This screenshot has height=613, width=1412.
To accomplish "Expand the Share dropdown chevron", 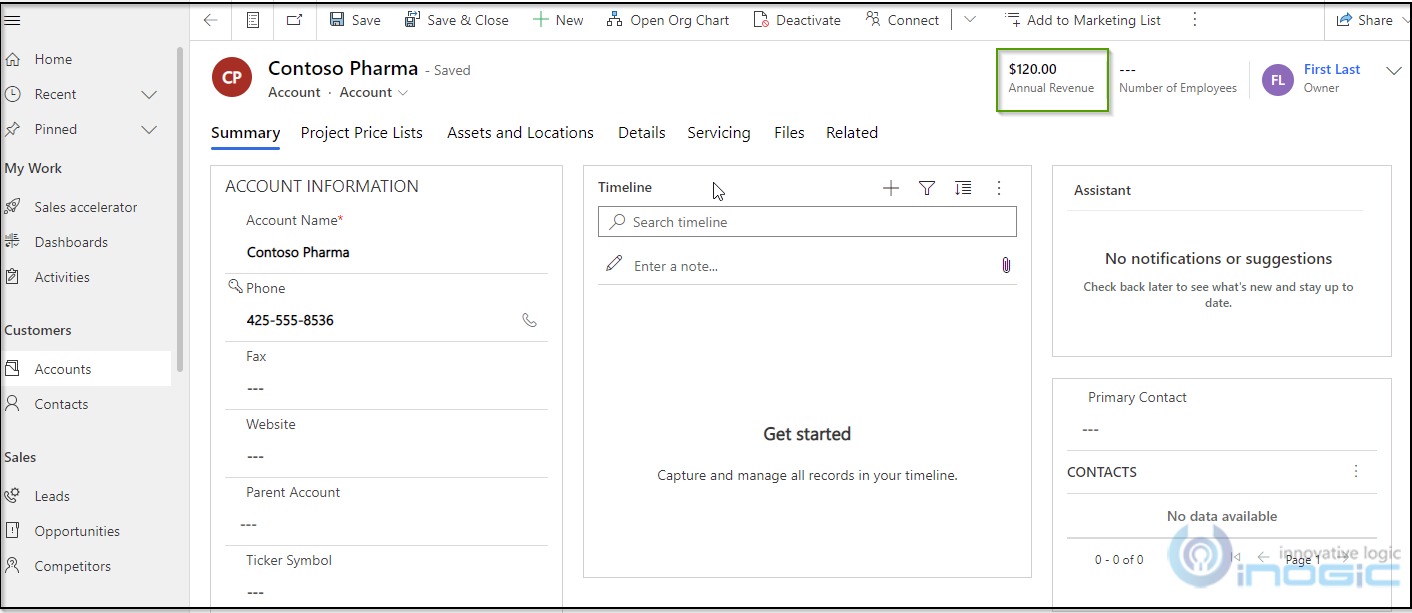I will [x=1405, y=20].
